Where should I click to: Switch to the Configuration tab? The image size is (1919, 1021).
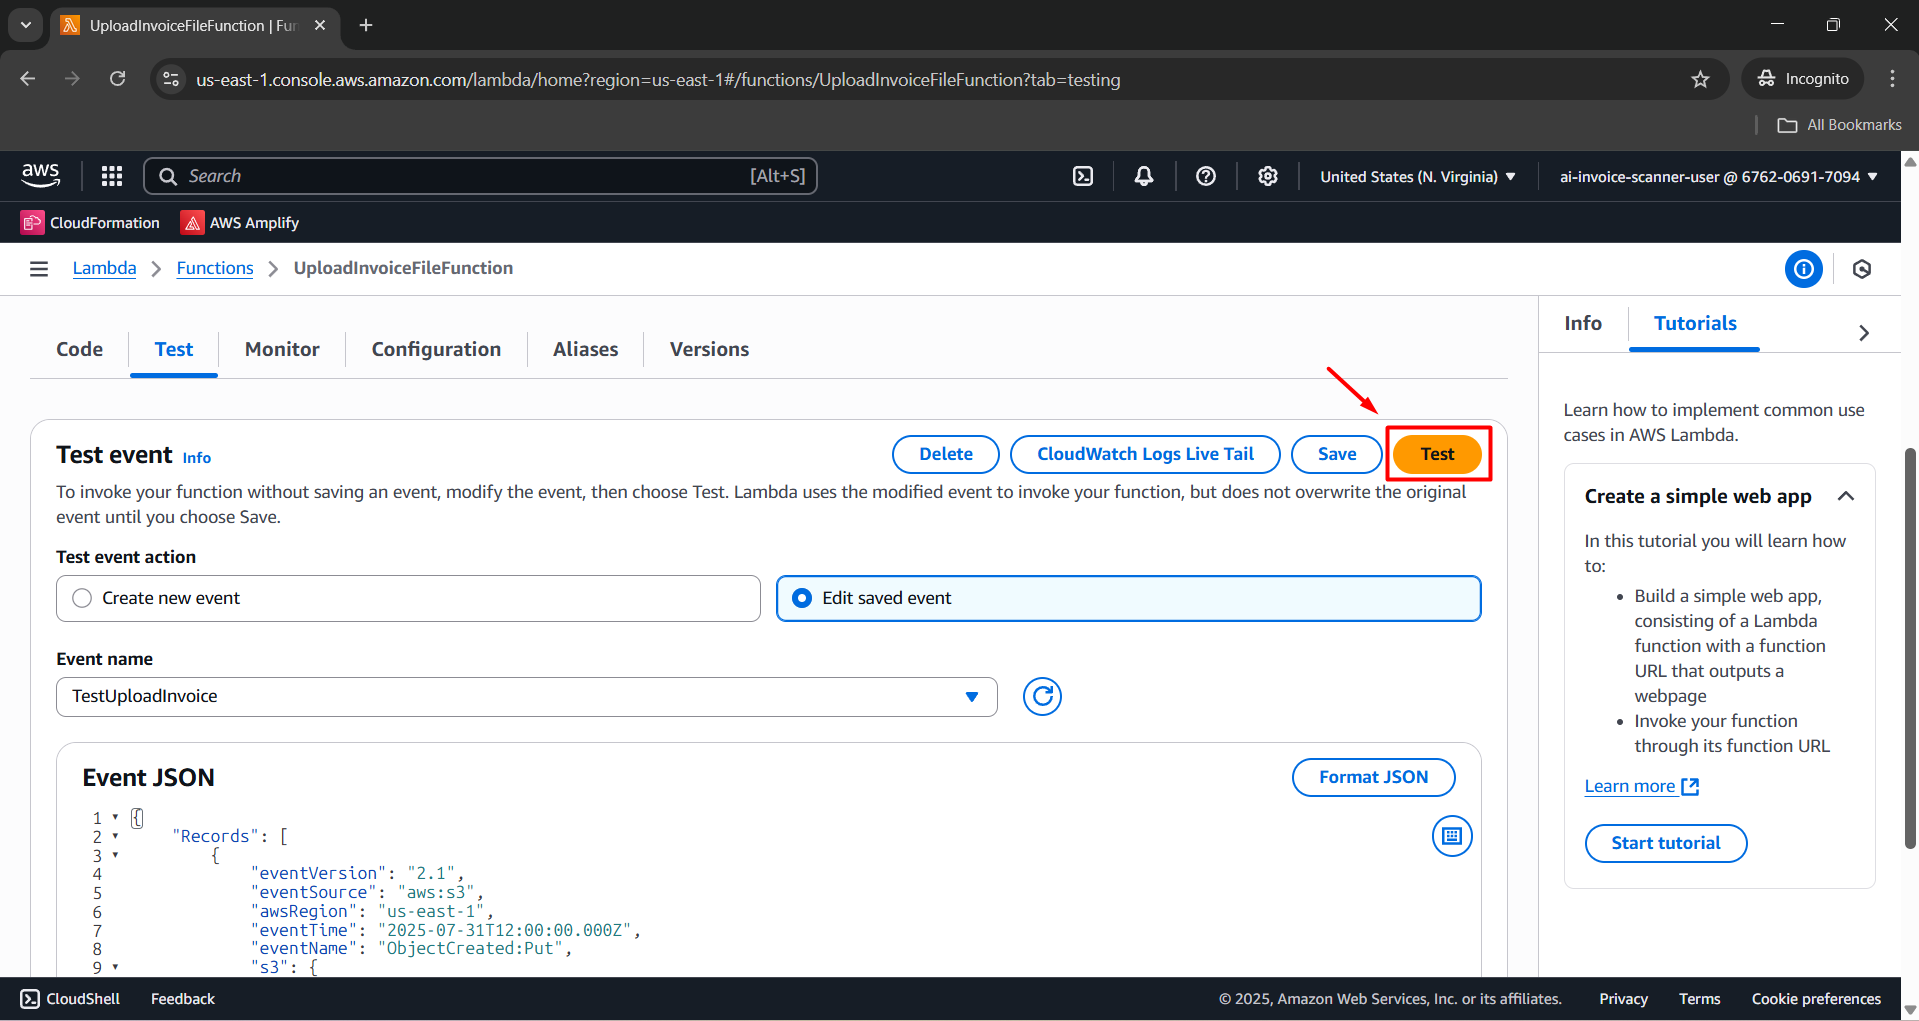(x=436, y=349)
